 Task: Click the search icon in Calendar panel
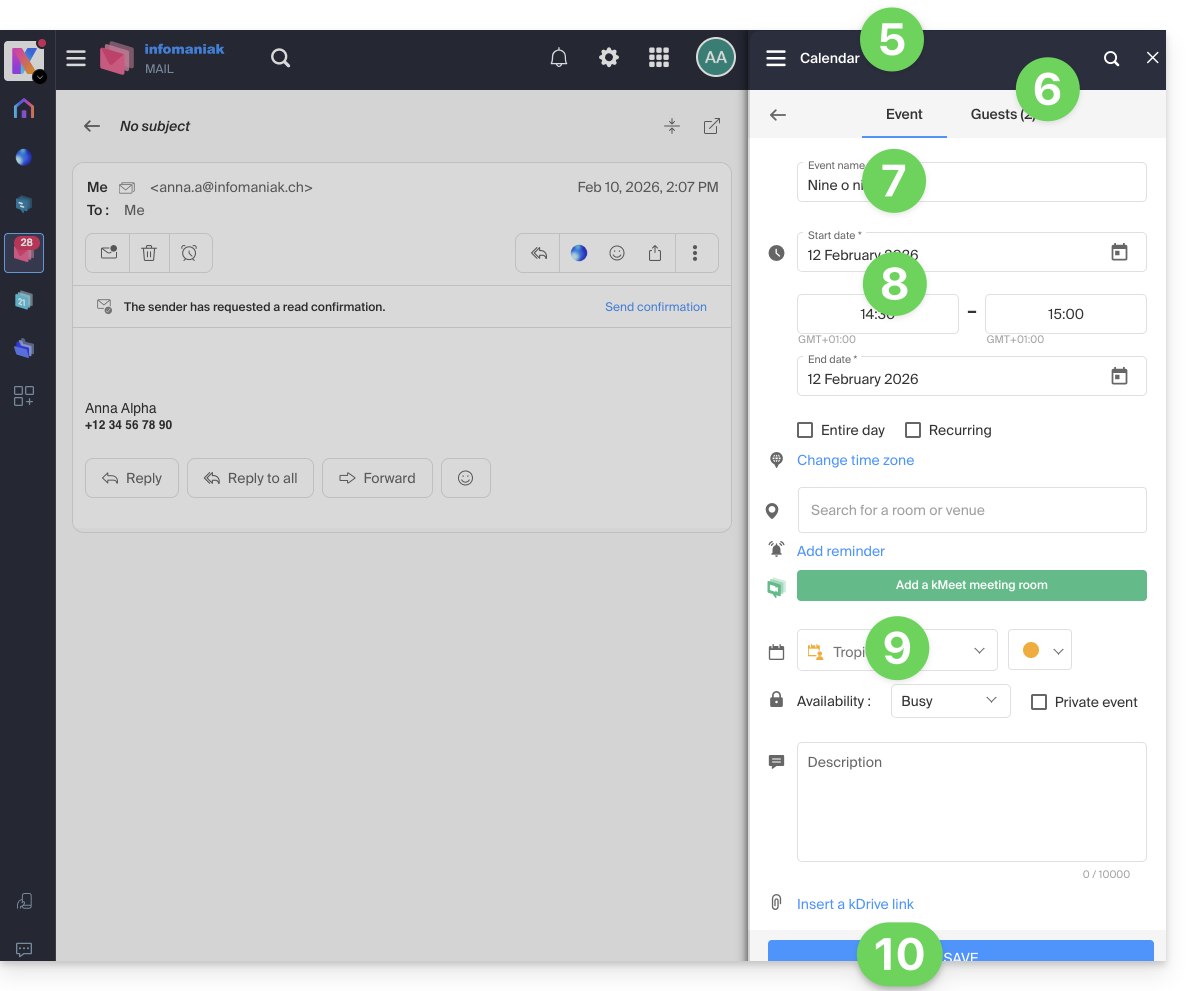coord(1111,59)
